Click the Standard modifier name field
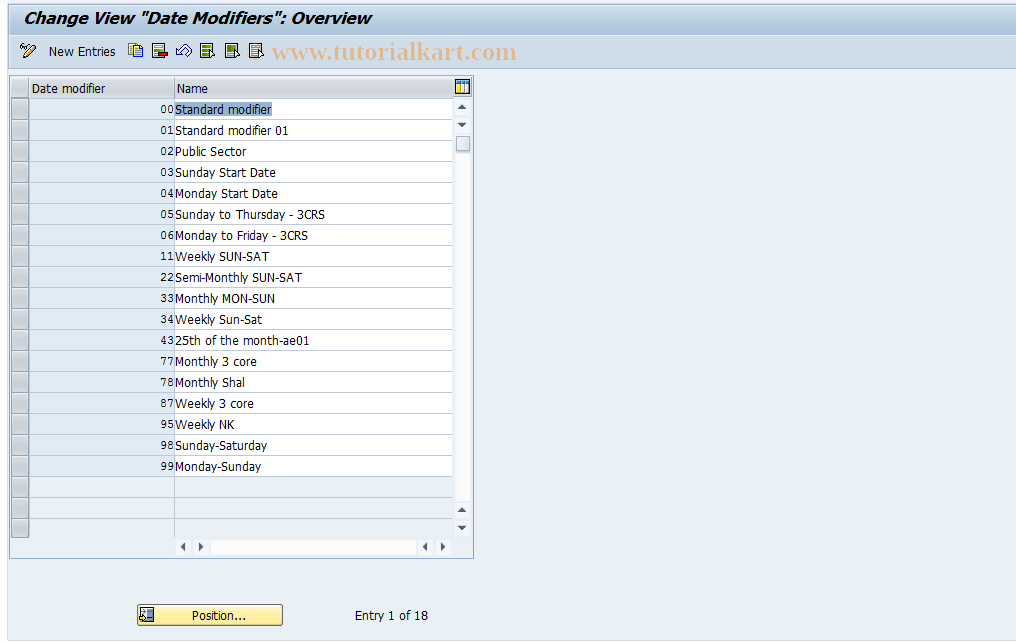 314,109
